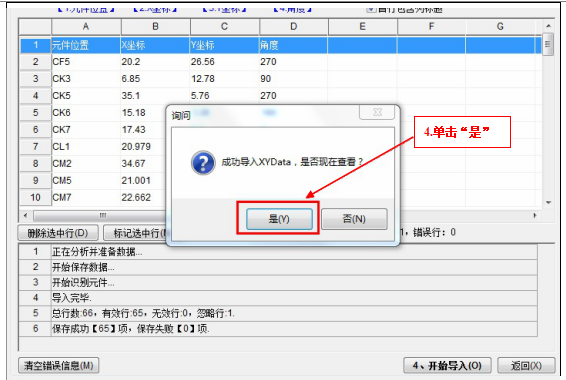Close the 询问 dialog with X
Viewport: 566px width, 380px height.
click(377, 112)
